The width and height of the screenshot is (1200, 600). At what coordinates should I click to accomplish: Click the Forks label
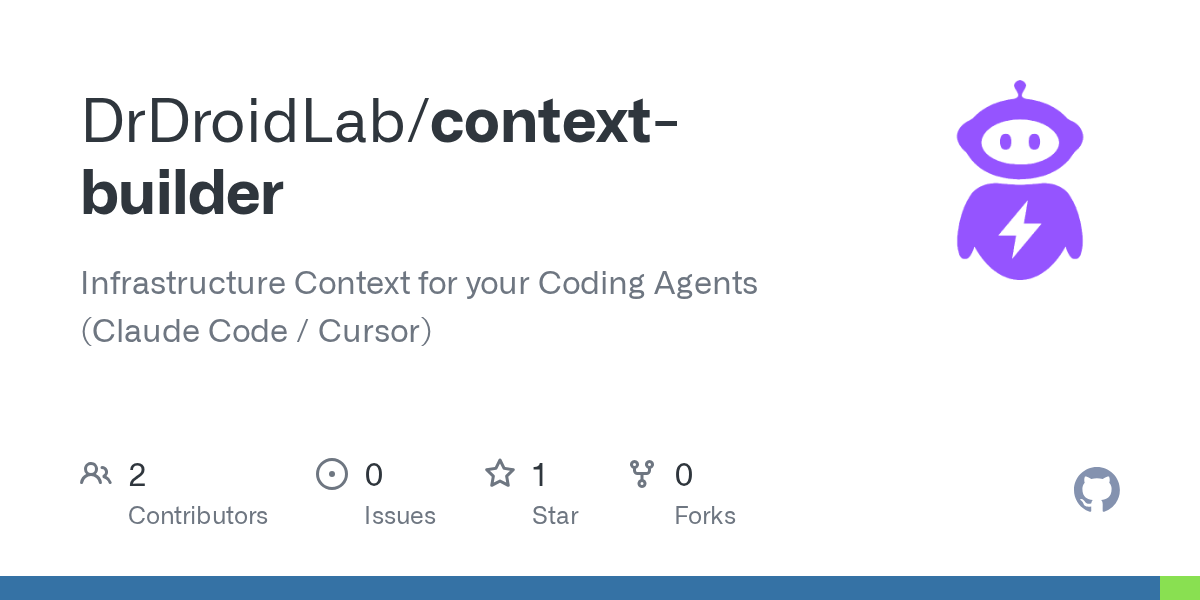(705, 516)
